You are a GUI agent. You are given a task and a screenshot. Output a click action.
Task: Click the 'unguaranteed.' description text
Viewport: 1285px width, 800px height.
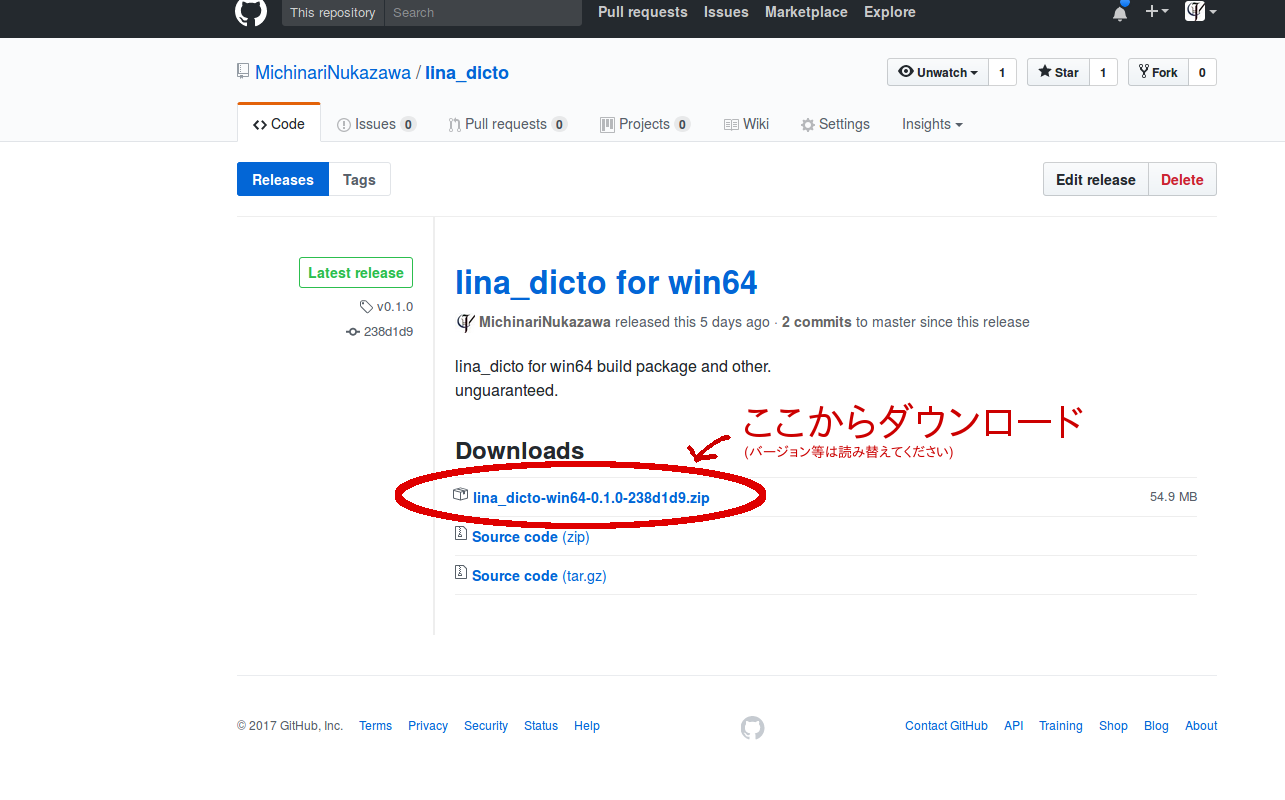pos(506,391)
